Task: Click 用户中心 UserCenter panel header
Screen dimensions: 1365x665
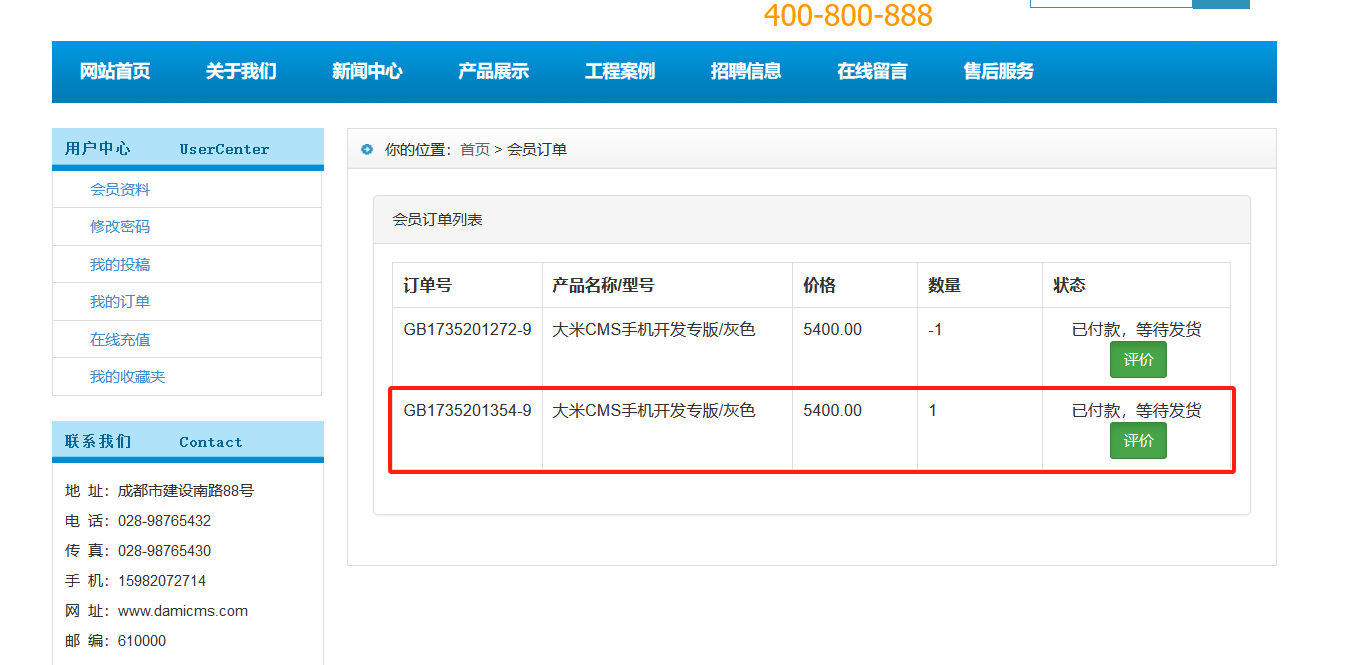Action: 188,148
